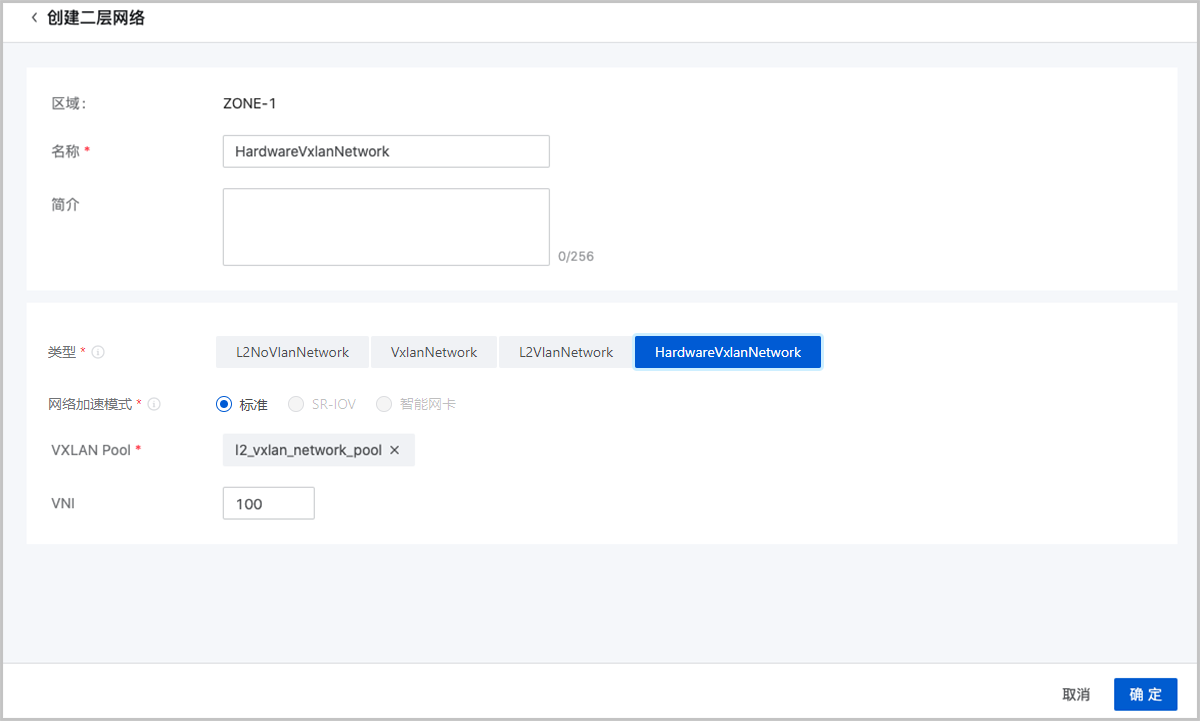The width and height of the screenshot is (1200, 721).
Task: Click the info icon beside 网络加速模式
Action: tap(154, 404)
